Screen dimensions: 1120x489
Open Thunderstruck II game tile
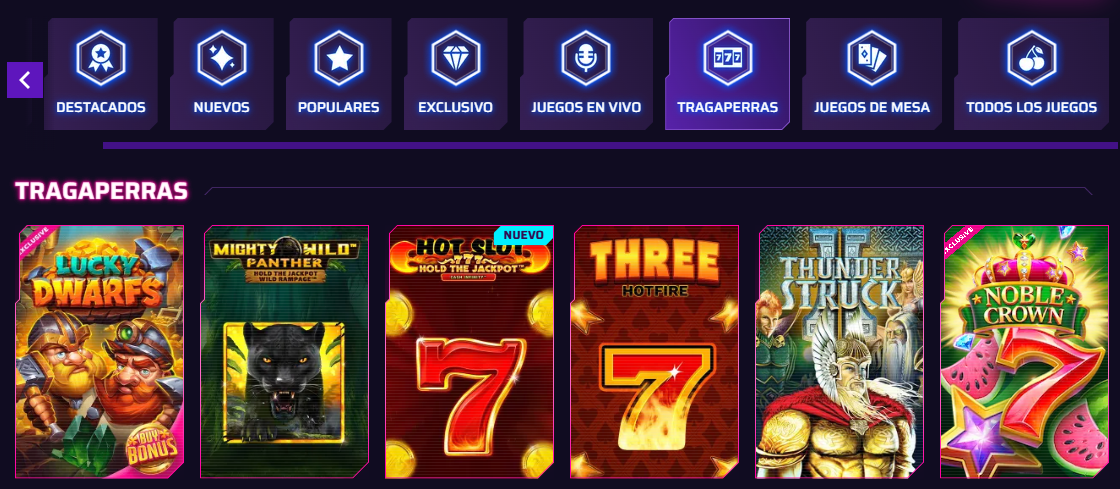(x=839, y=351)
